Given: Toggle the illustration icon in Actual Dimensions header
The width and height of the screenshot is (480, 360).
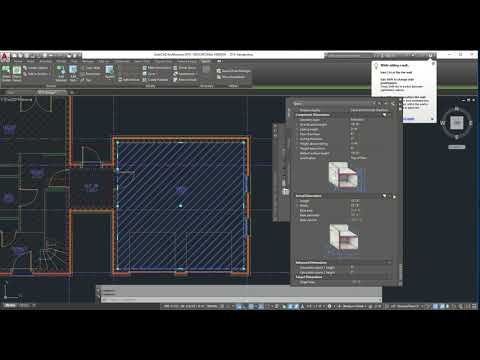Looking at the screenshot, I should pos(384,196).
